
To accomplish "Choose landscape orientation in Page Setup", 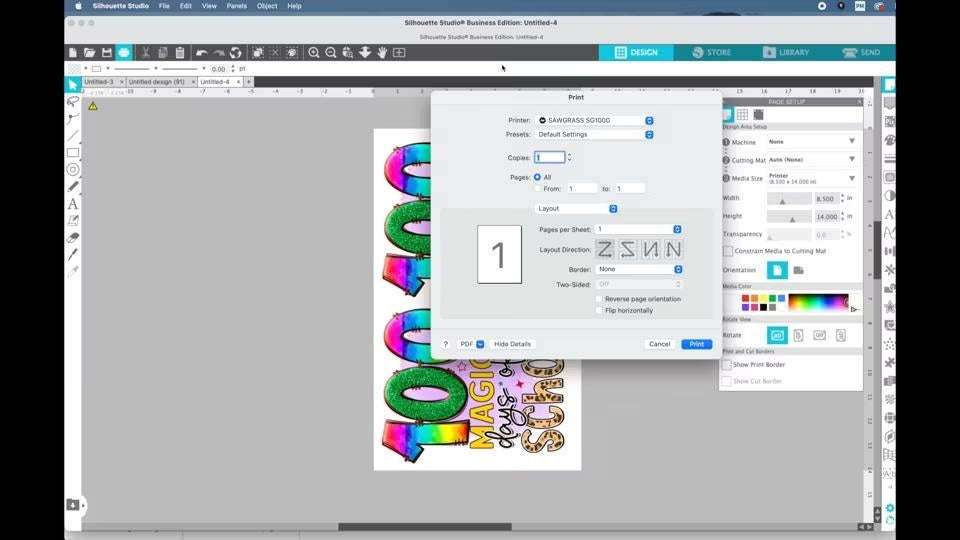I will point(799,270).
